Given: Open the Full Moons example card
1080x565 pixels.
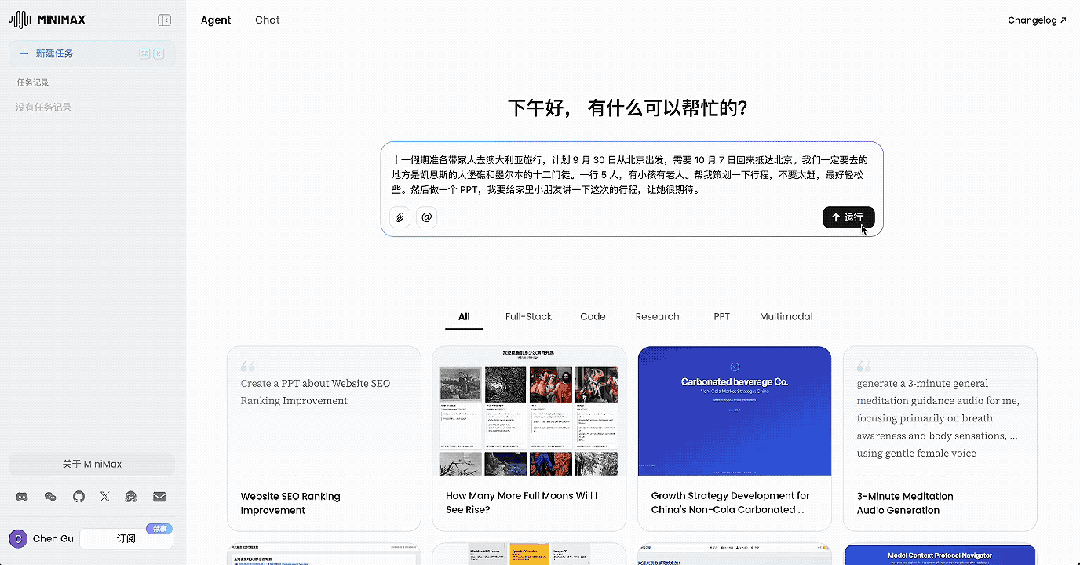Looking at the screenshot, I should pos(529,438).
